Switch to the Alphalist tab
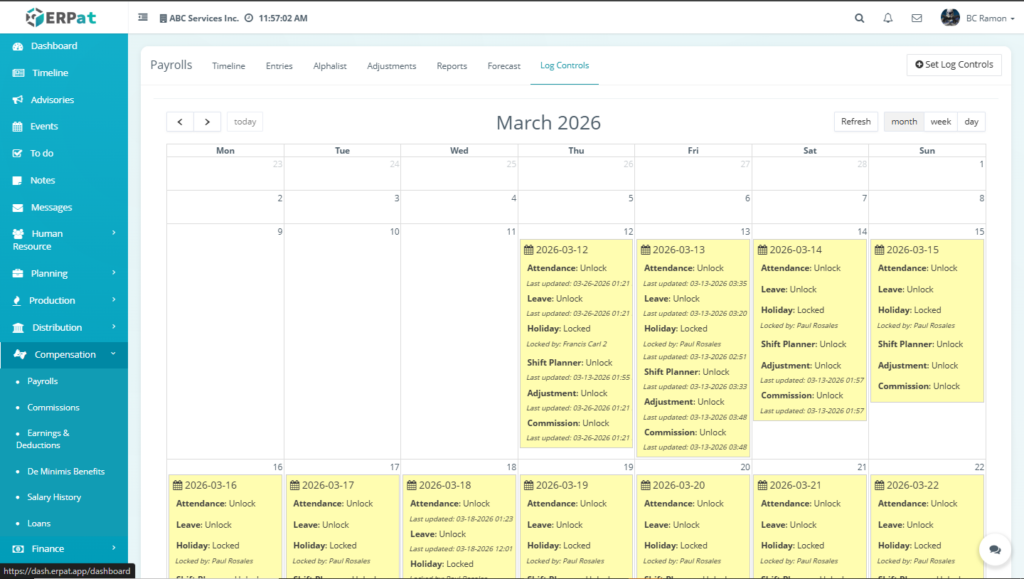Screen dimensions: 1024x579 pyautogui.click(x=330, y=66)
